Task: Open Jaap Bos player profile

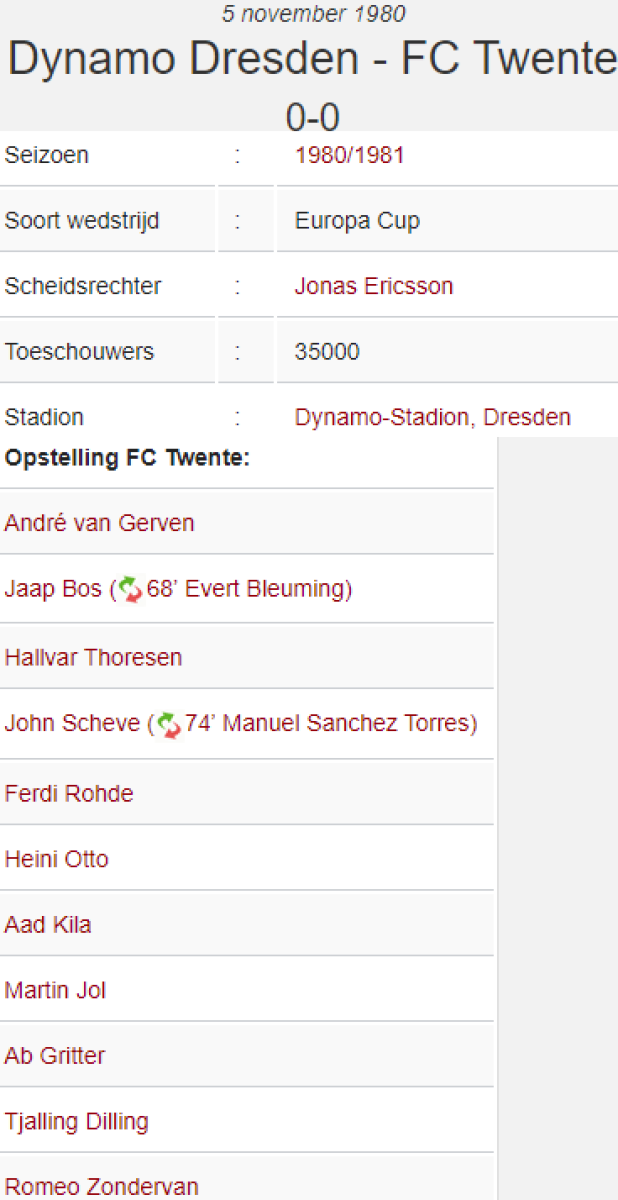Action: (52, 590)
